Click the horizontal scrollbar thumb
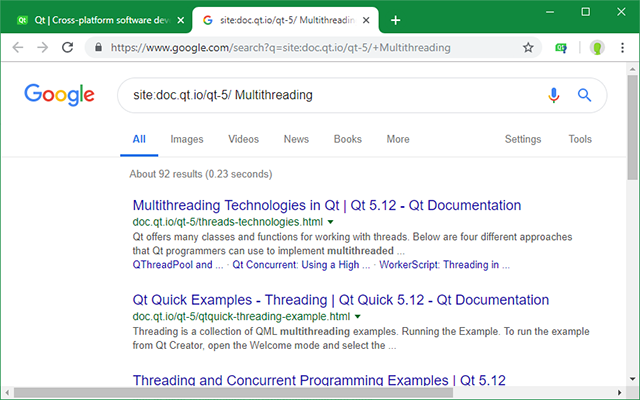 233,393
